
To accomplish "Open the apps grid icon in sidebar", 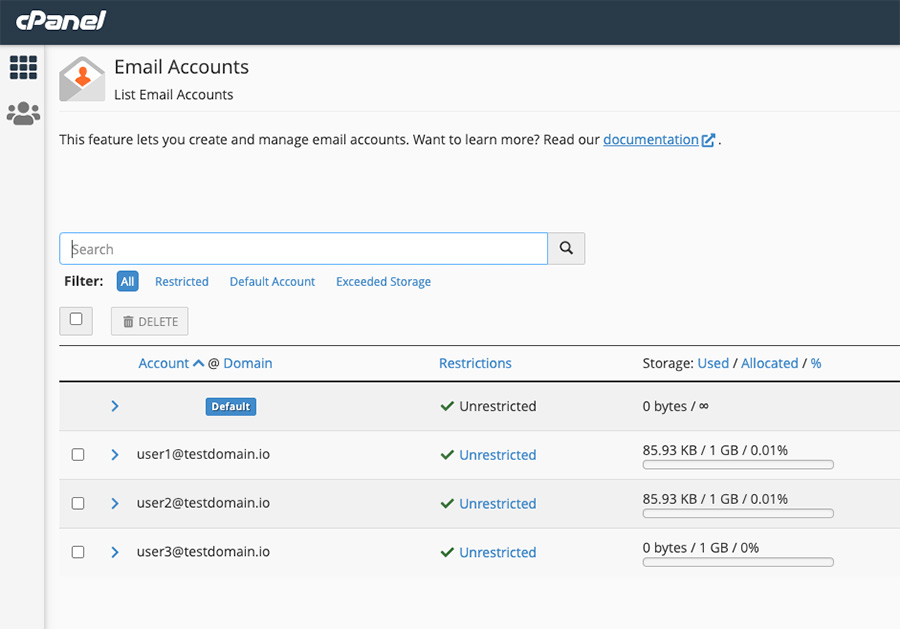I will coord(23,67).
